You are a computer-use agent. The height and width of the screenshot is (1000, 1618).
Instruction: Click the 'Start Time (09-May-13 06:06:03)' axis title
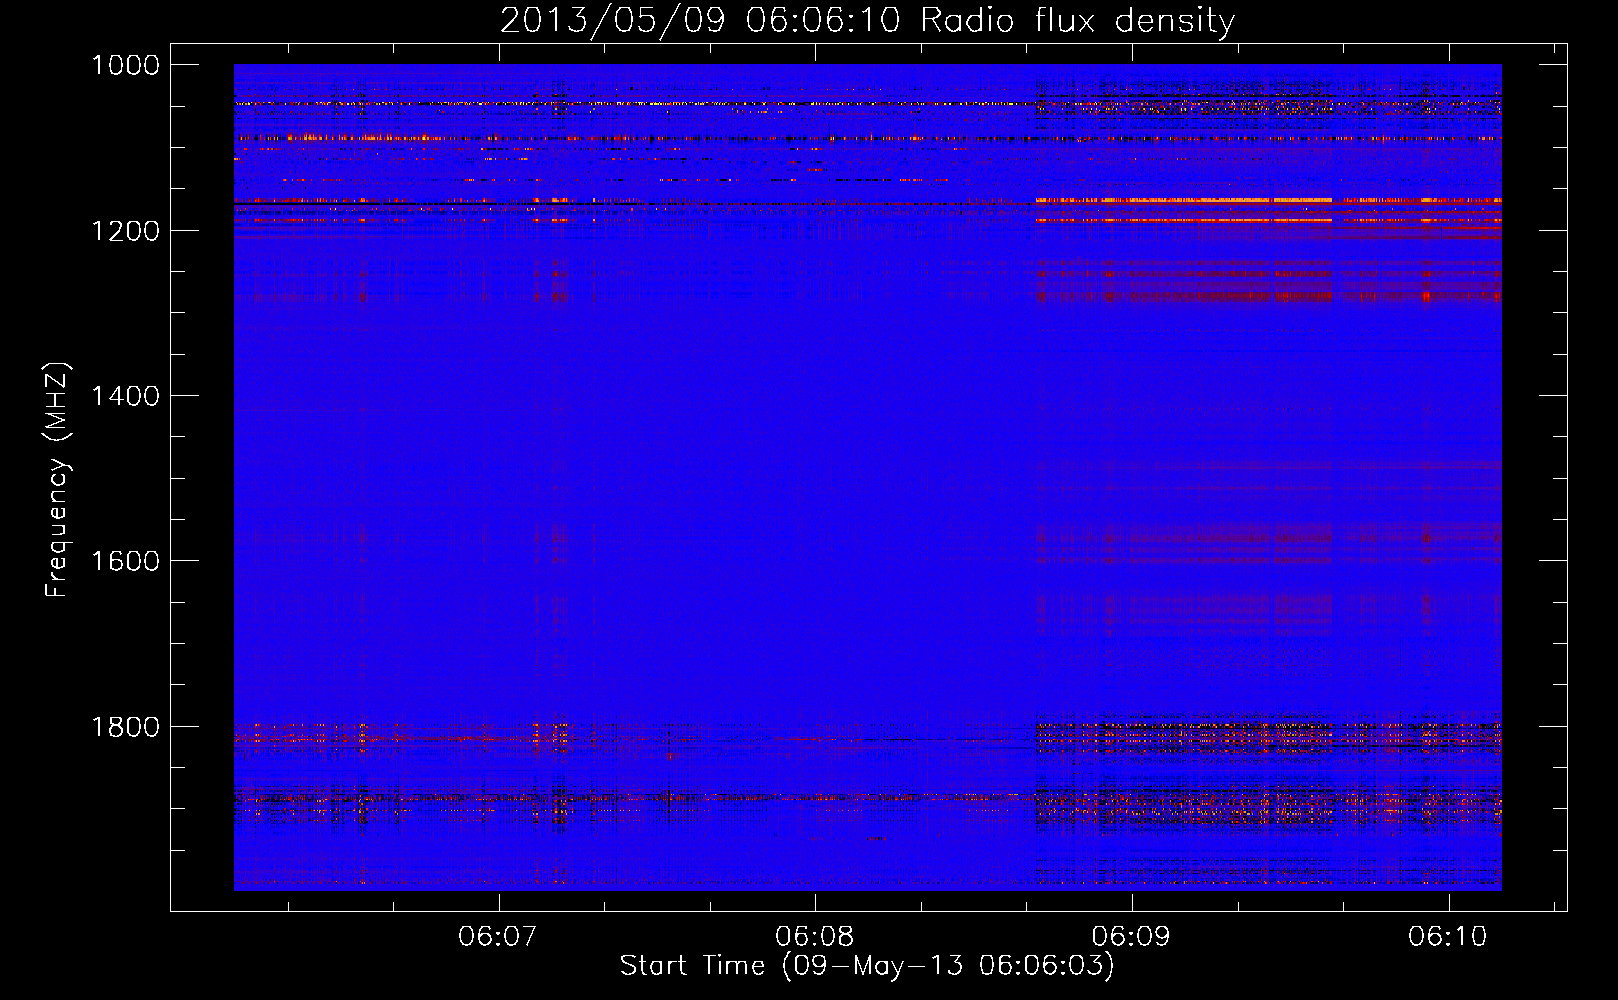pyautogui.click(x=867, y=966)
